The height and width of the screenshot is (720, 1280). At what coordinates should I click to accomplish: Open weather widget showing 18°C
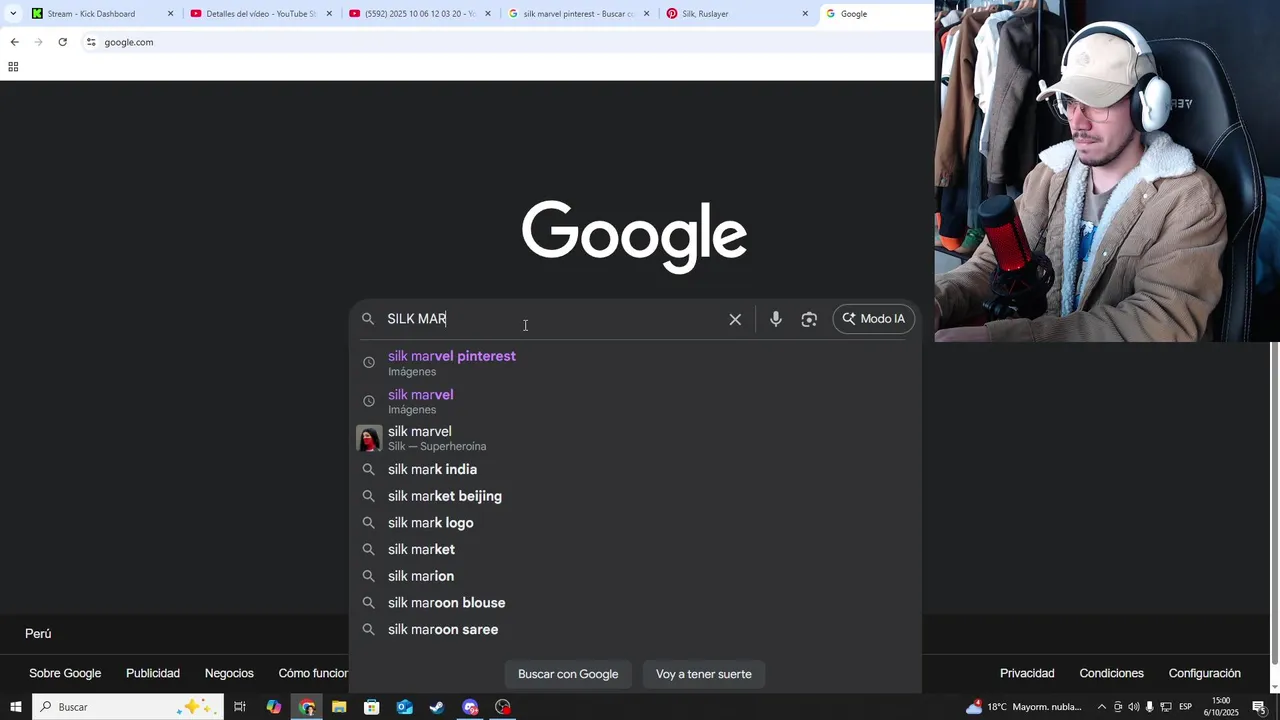click(1024, 707)
